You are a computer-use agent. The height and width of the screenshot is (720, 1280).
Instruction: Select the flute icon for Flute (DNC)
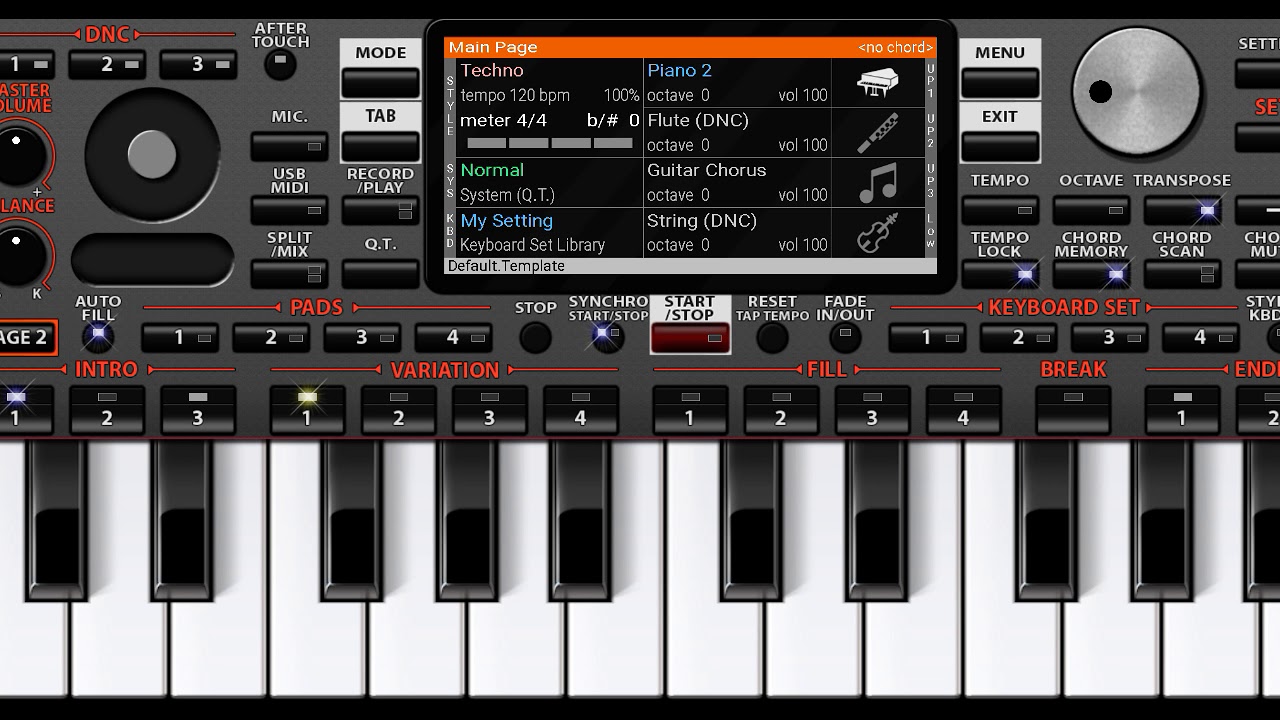coord(878,132)
